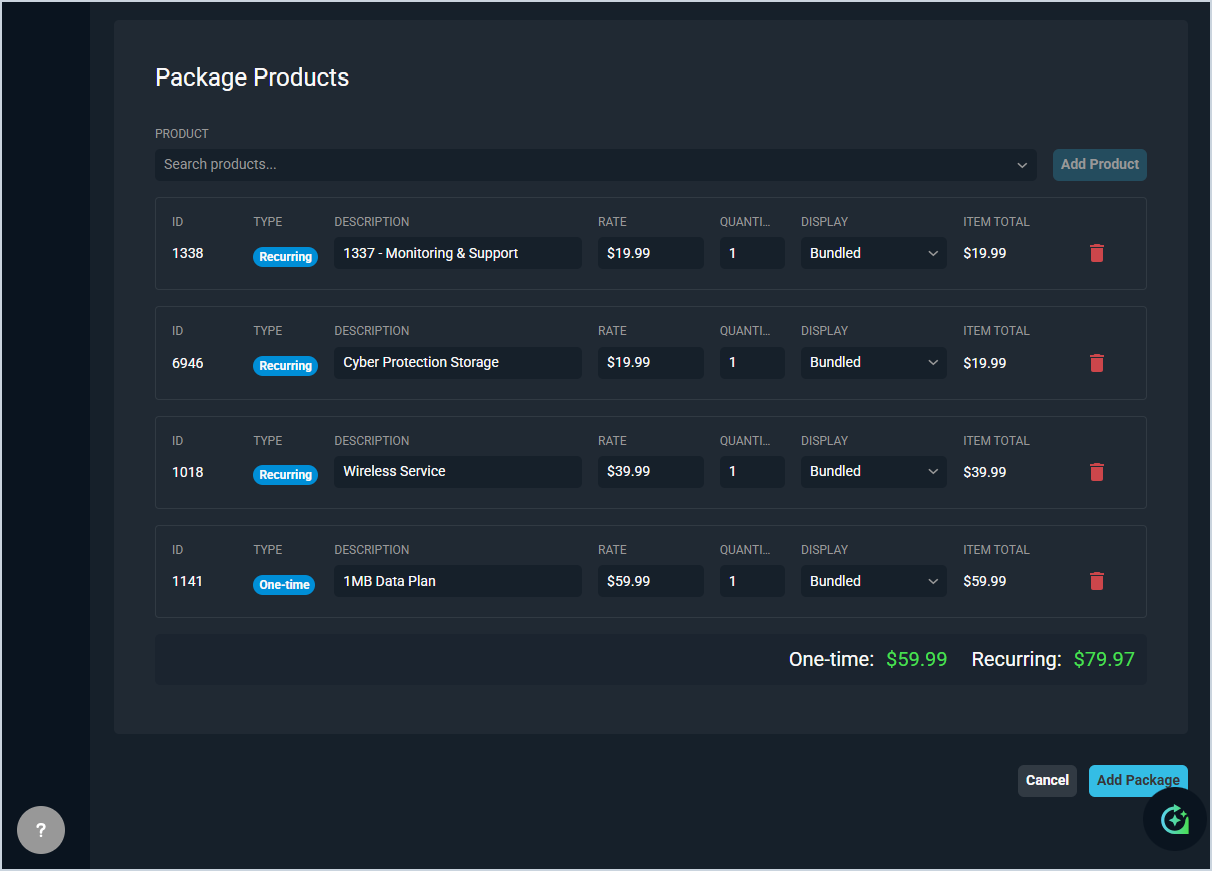This screenshot has width=1212, height=871.
Task: Open Display dropdown for Wireless Service
Action: pos(873,472)
